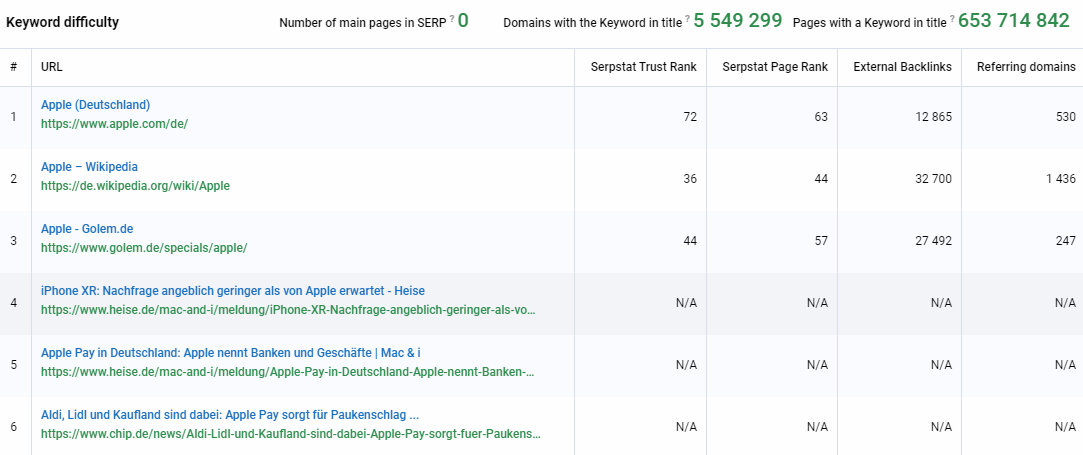Open the chip.de Aldi-Lidl-und-Kaufland URL
This screenshot has height=455, width=1083.
click(291, 434)
